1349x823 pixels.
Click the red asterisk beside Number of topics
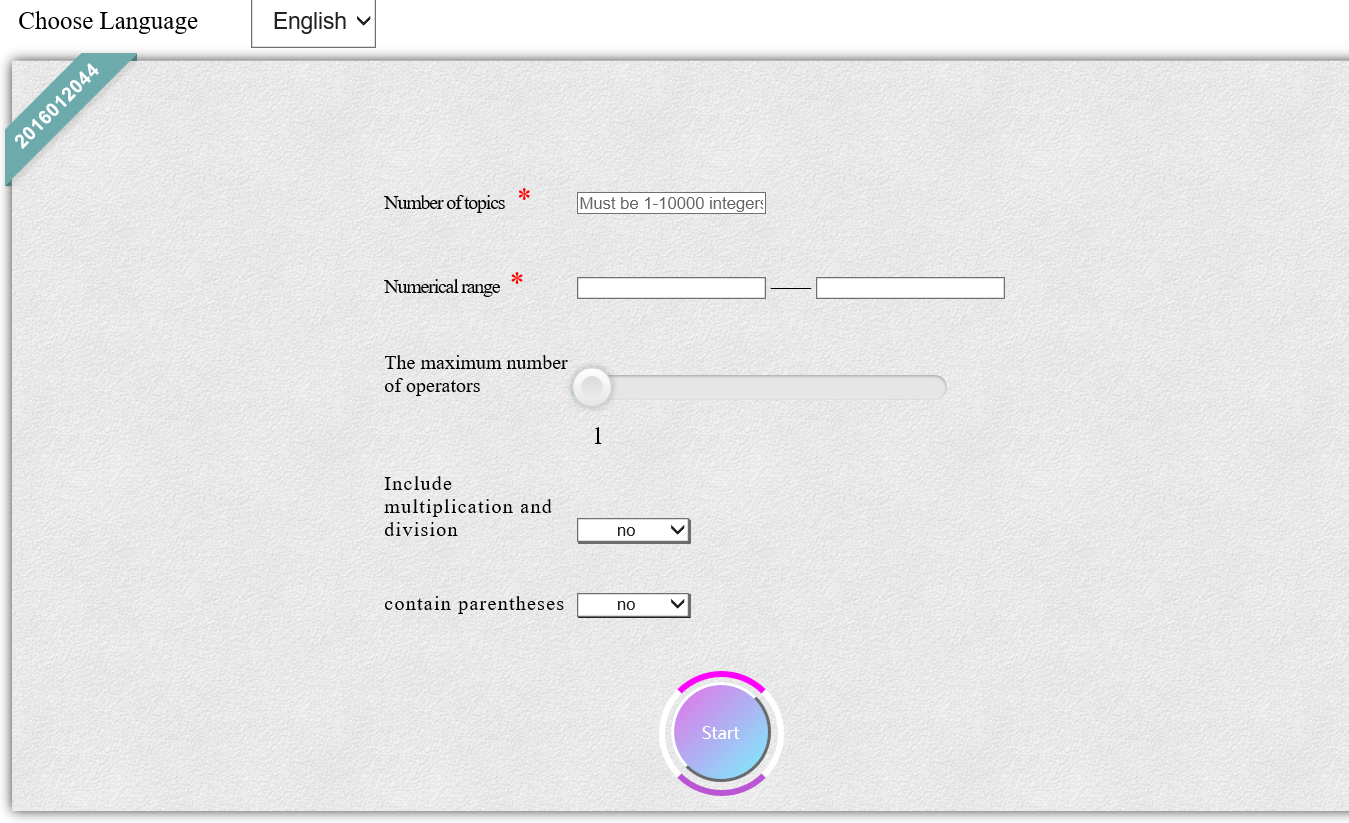click(524, 196)
